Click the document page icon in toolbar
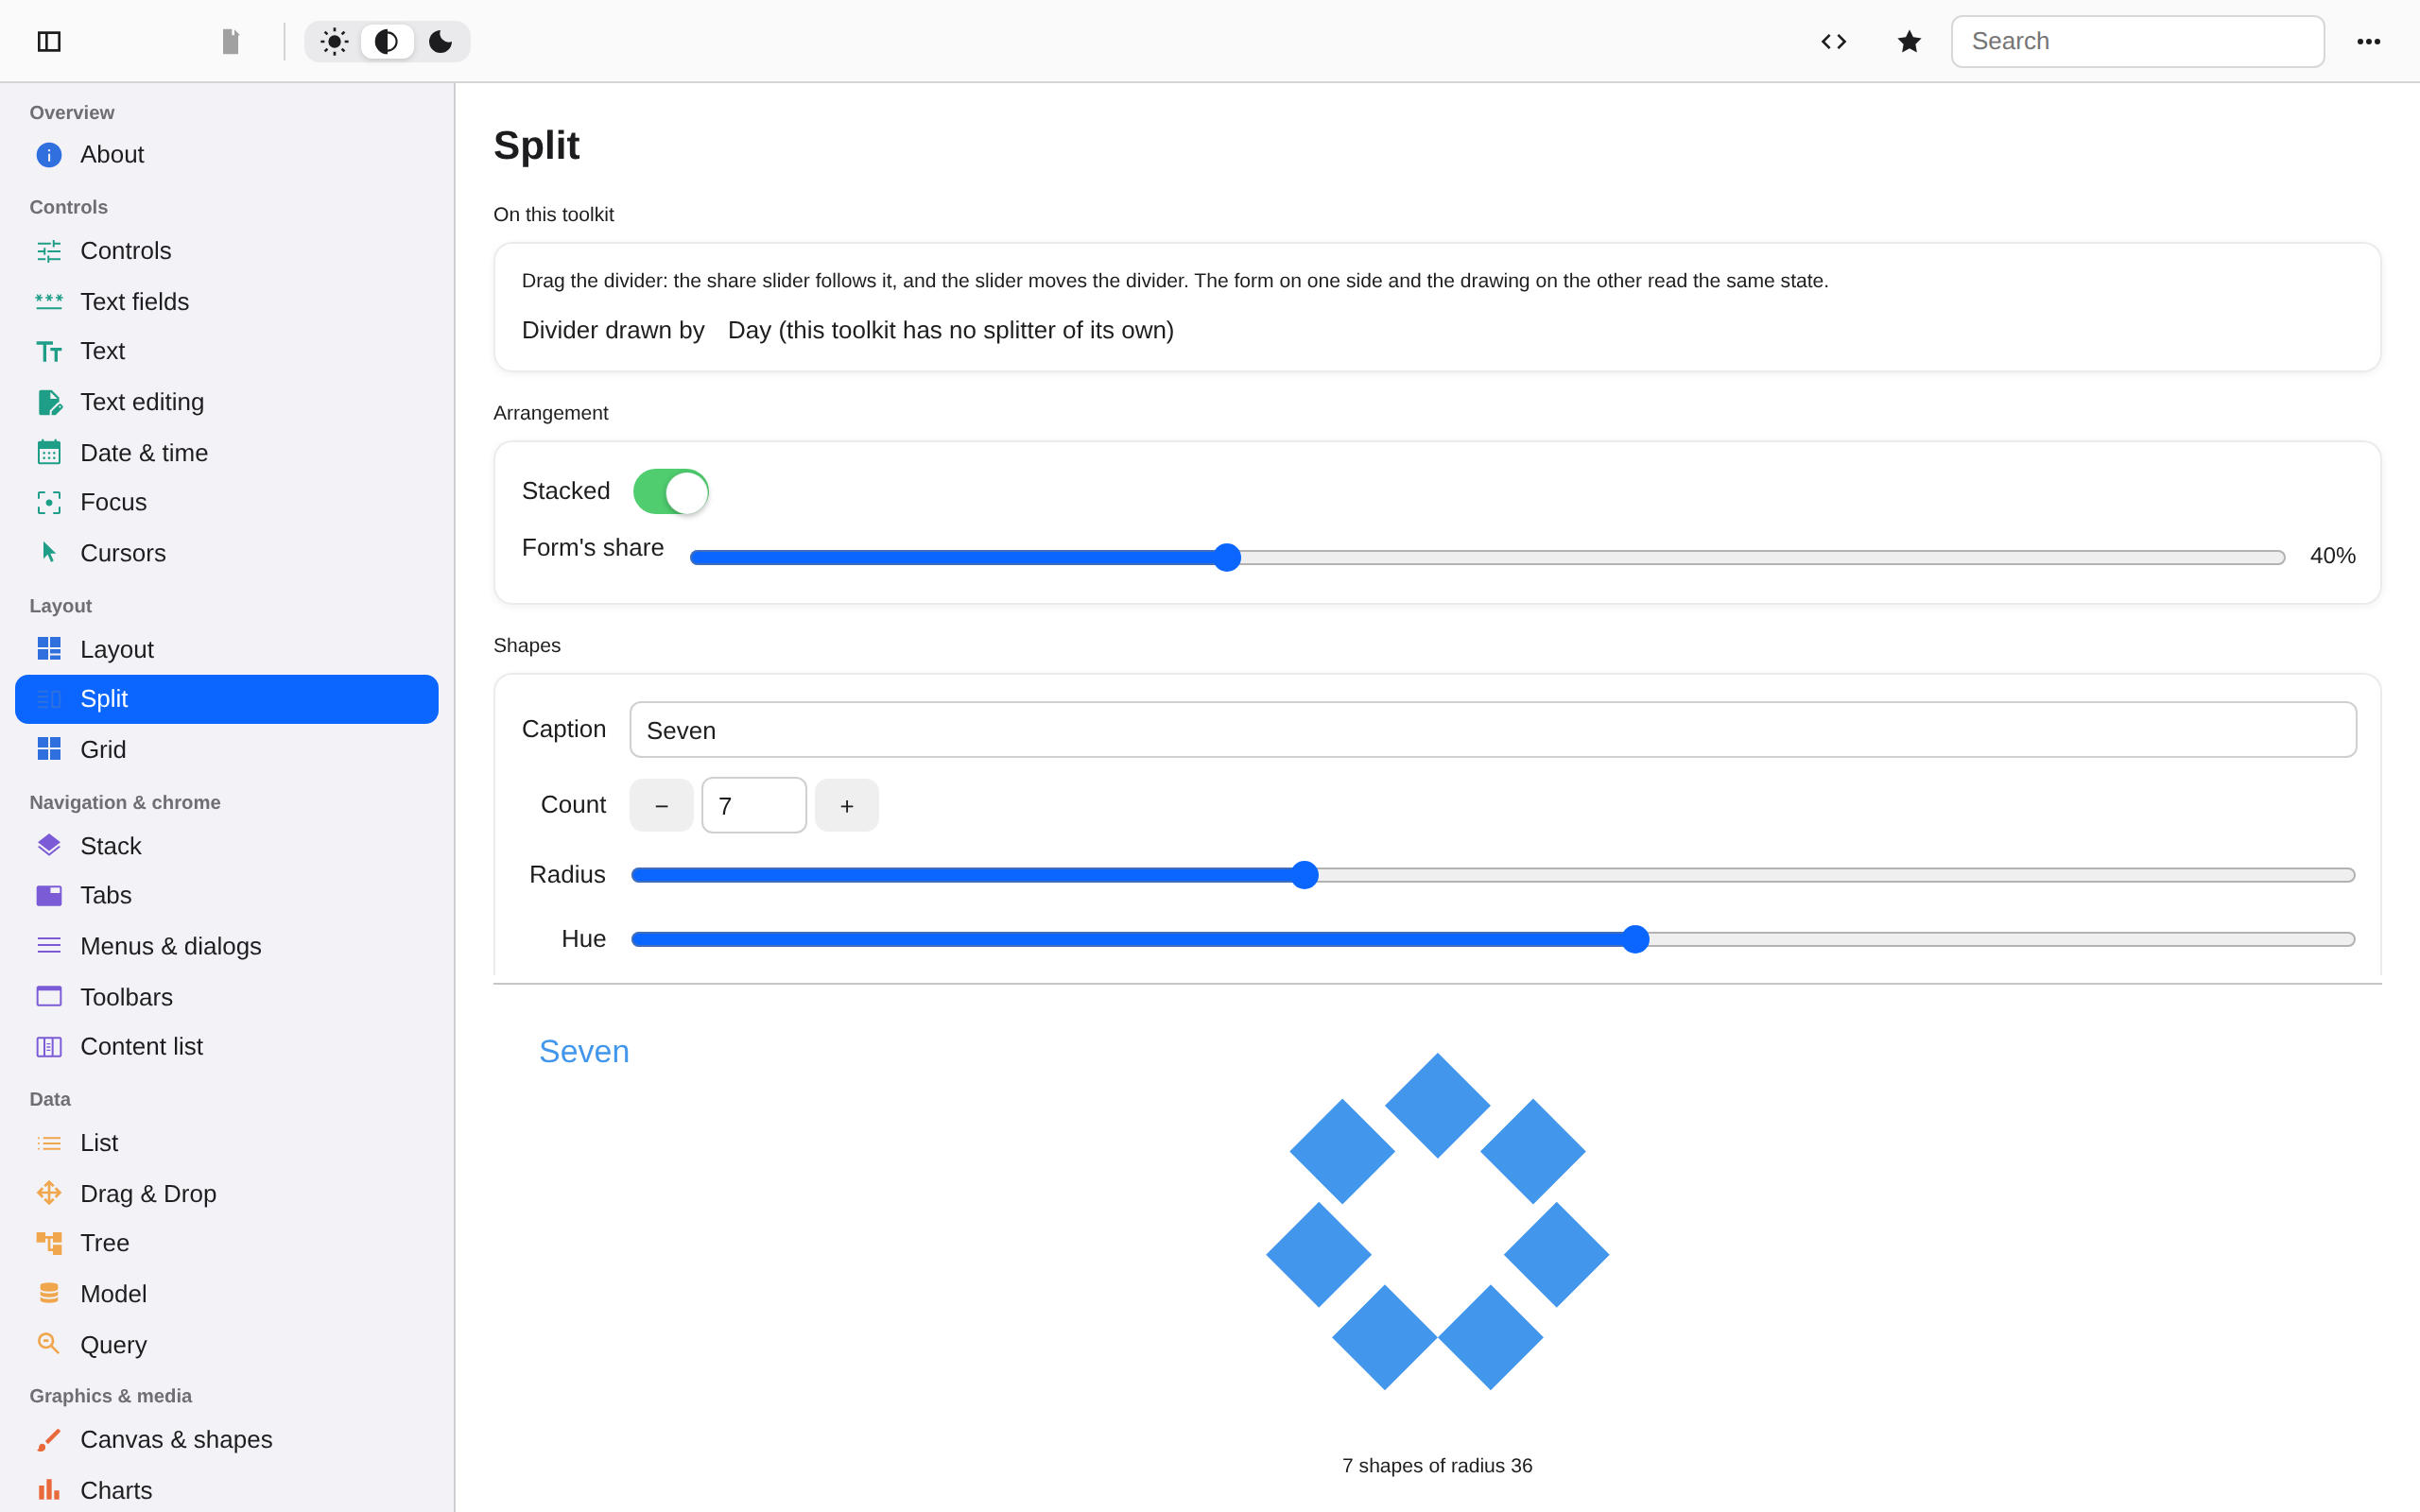Viewport: 2420px width, 1512px height. pyautogui.click(x=231, y=41)
